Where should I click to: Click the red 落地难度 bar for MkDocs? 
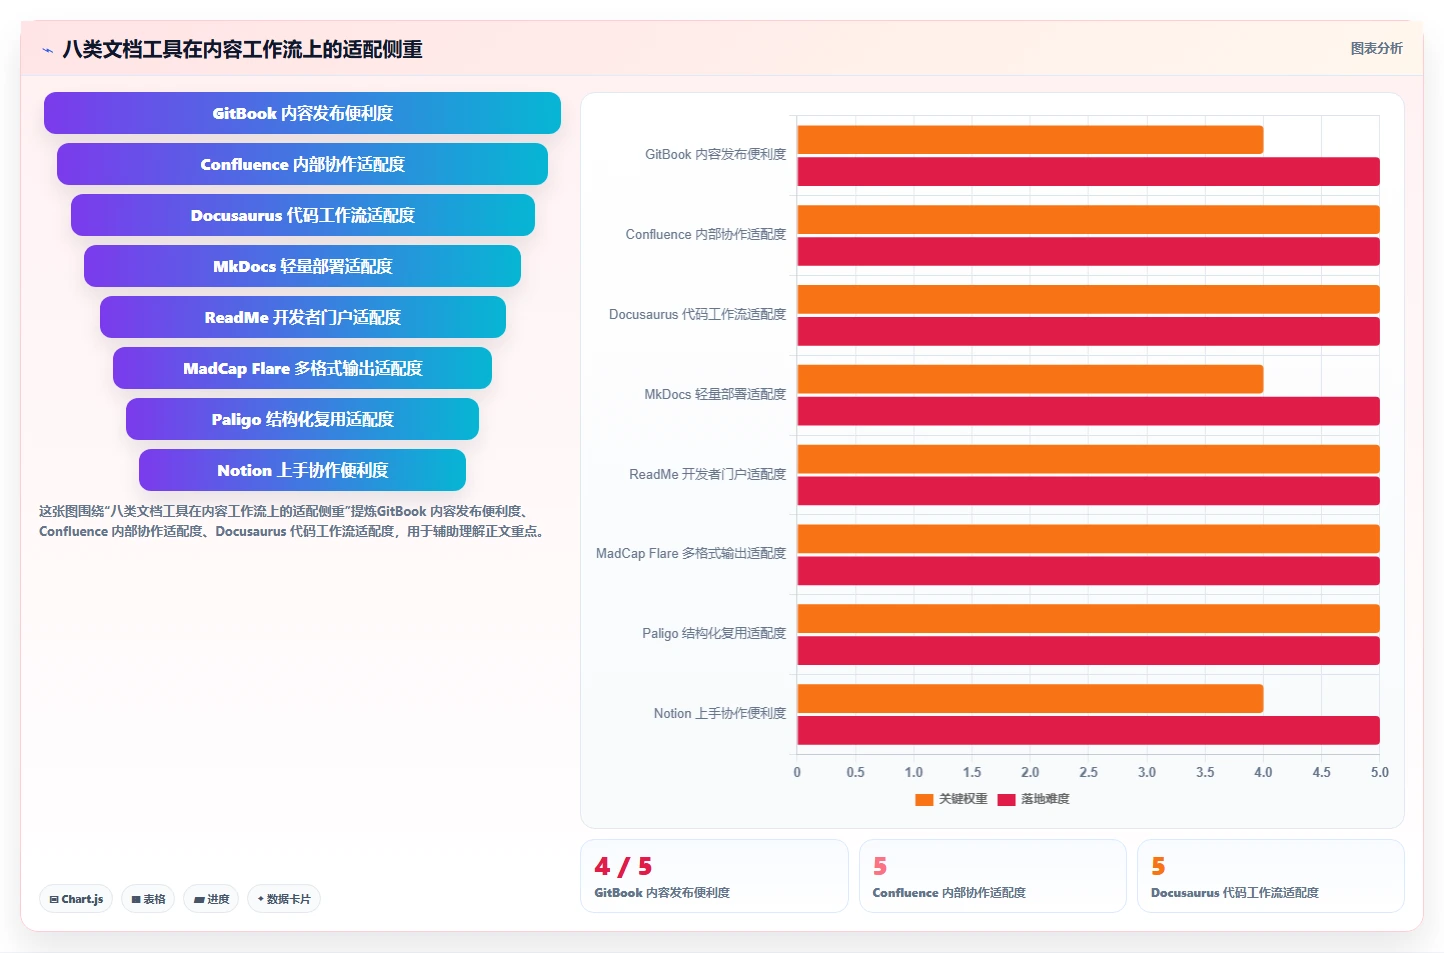tap(1088, 411)
